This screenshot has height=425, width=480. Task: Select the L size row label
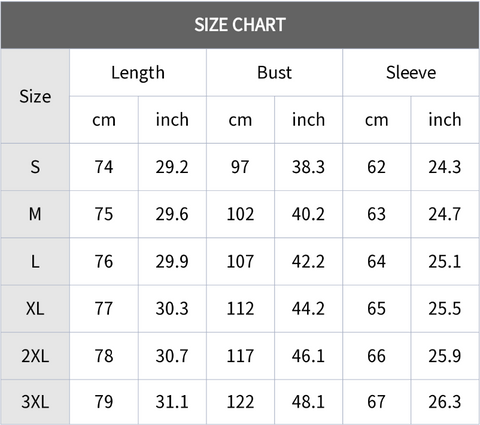(x=35, y=261)
